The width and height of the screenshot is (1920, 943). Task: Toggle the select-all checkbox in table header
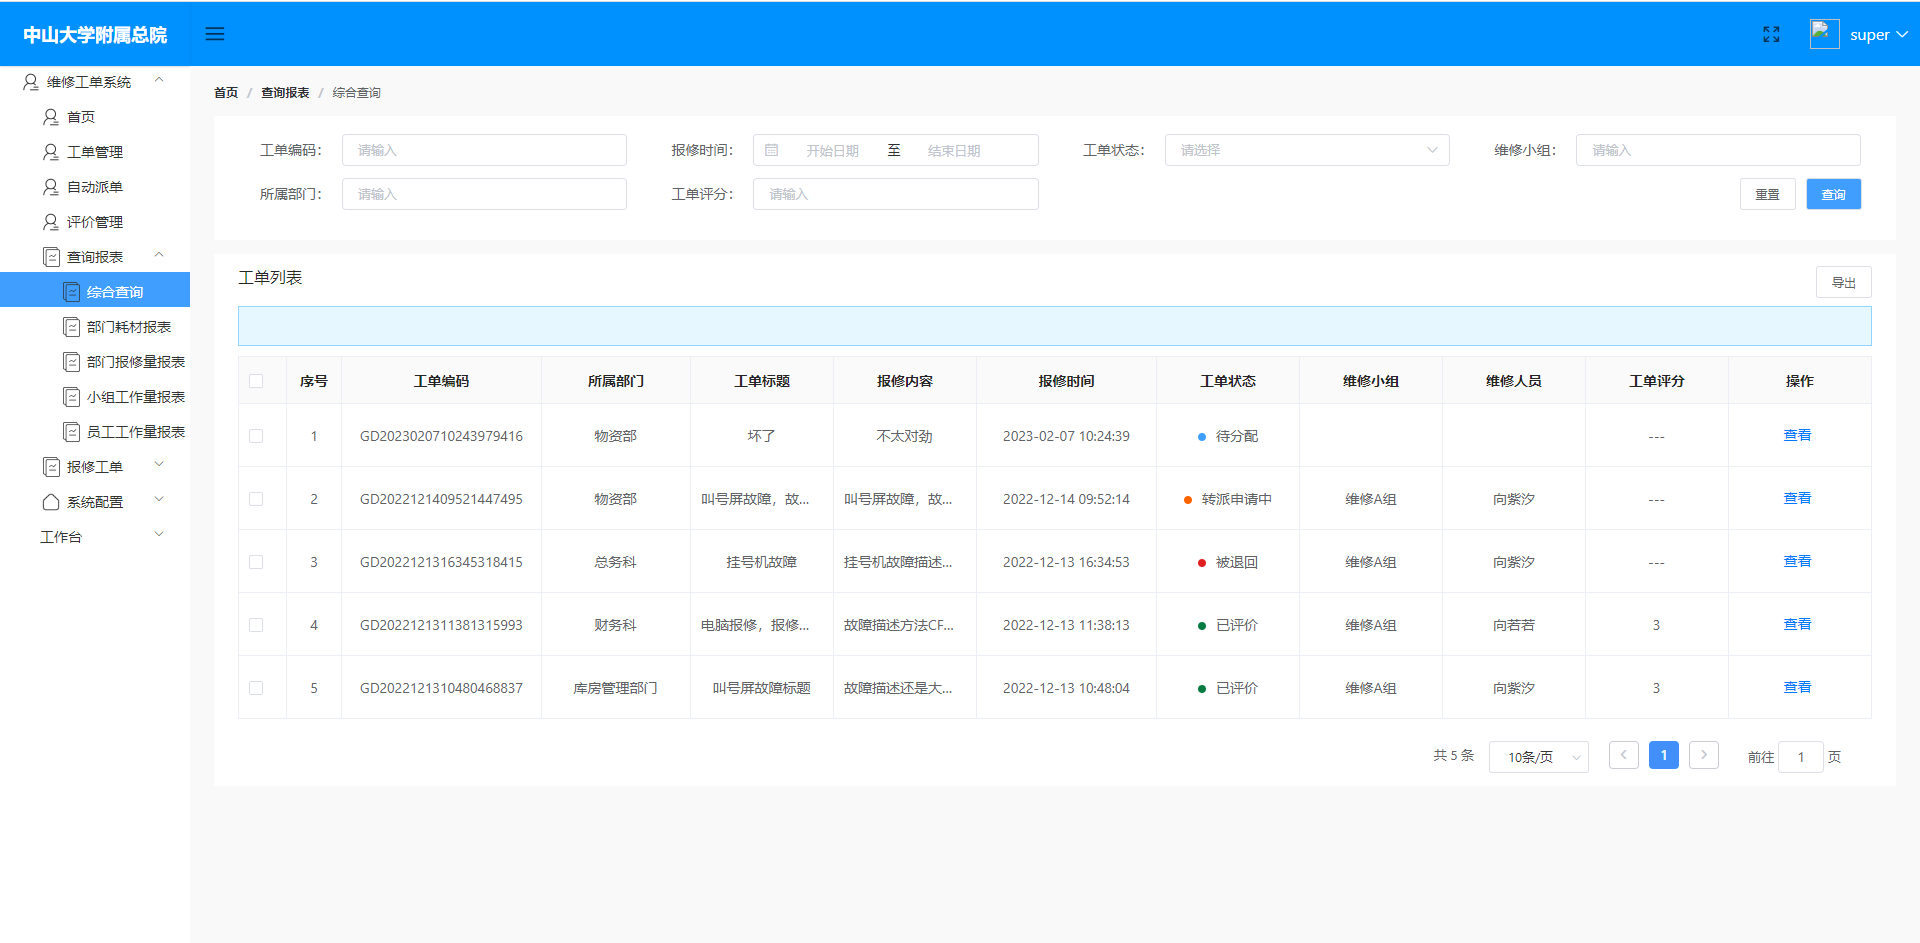point(256,381)
